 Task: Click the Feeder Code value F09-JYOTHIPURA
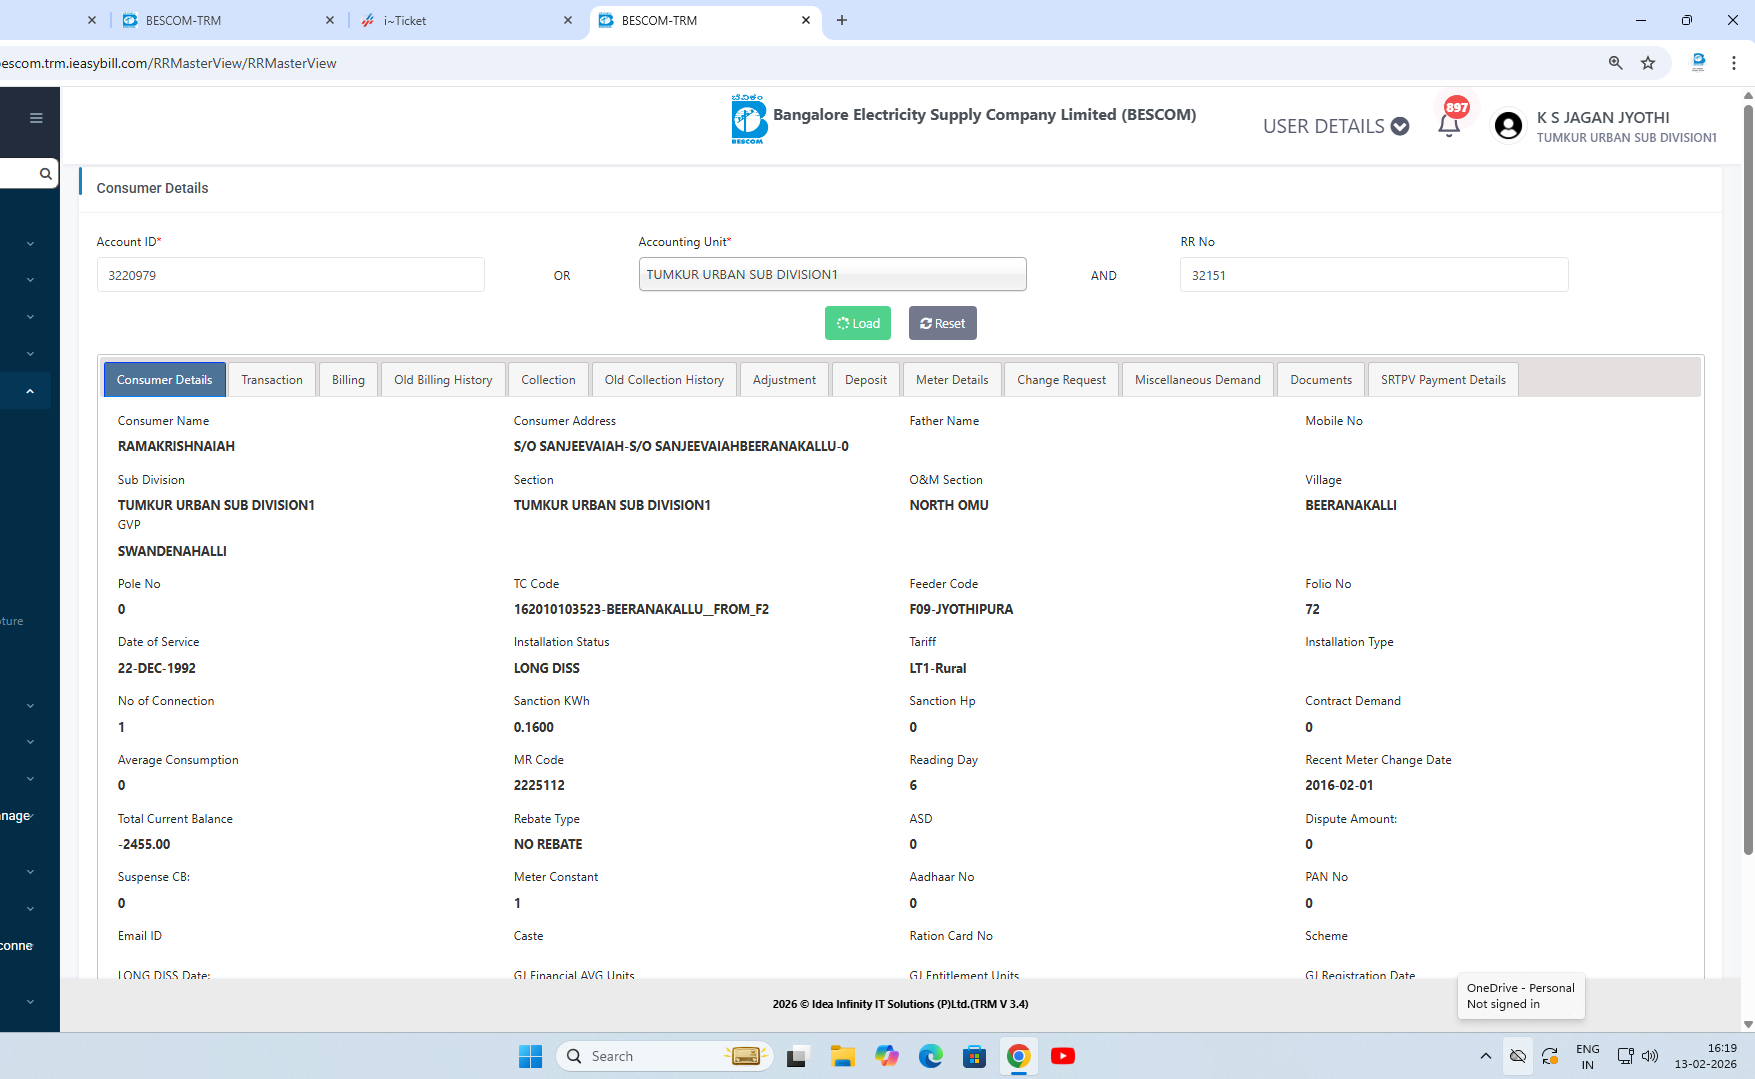(961, 609)
